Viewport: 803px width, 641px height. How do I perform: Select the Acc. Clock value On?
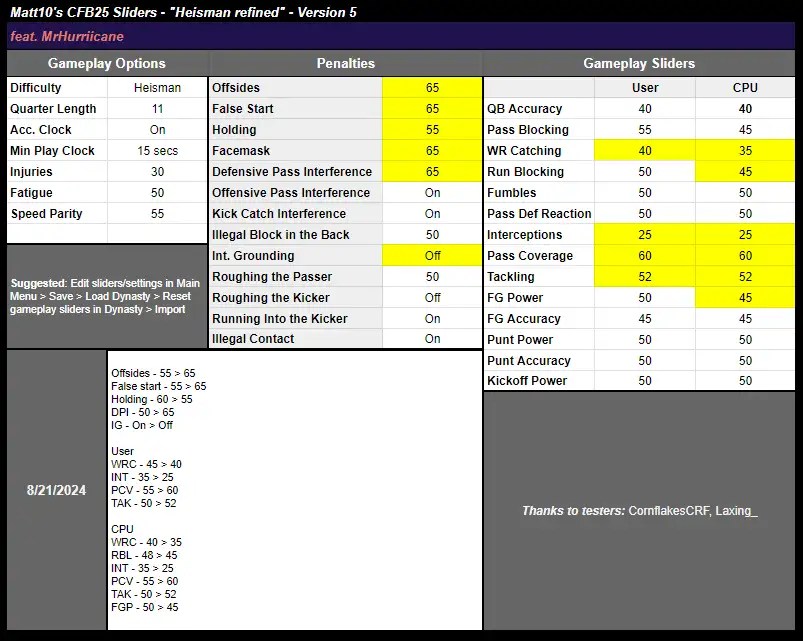[x=157, y=130]
